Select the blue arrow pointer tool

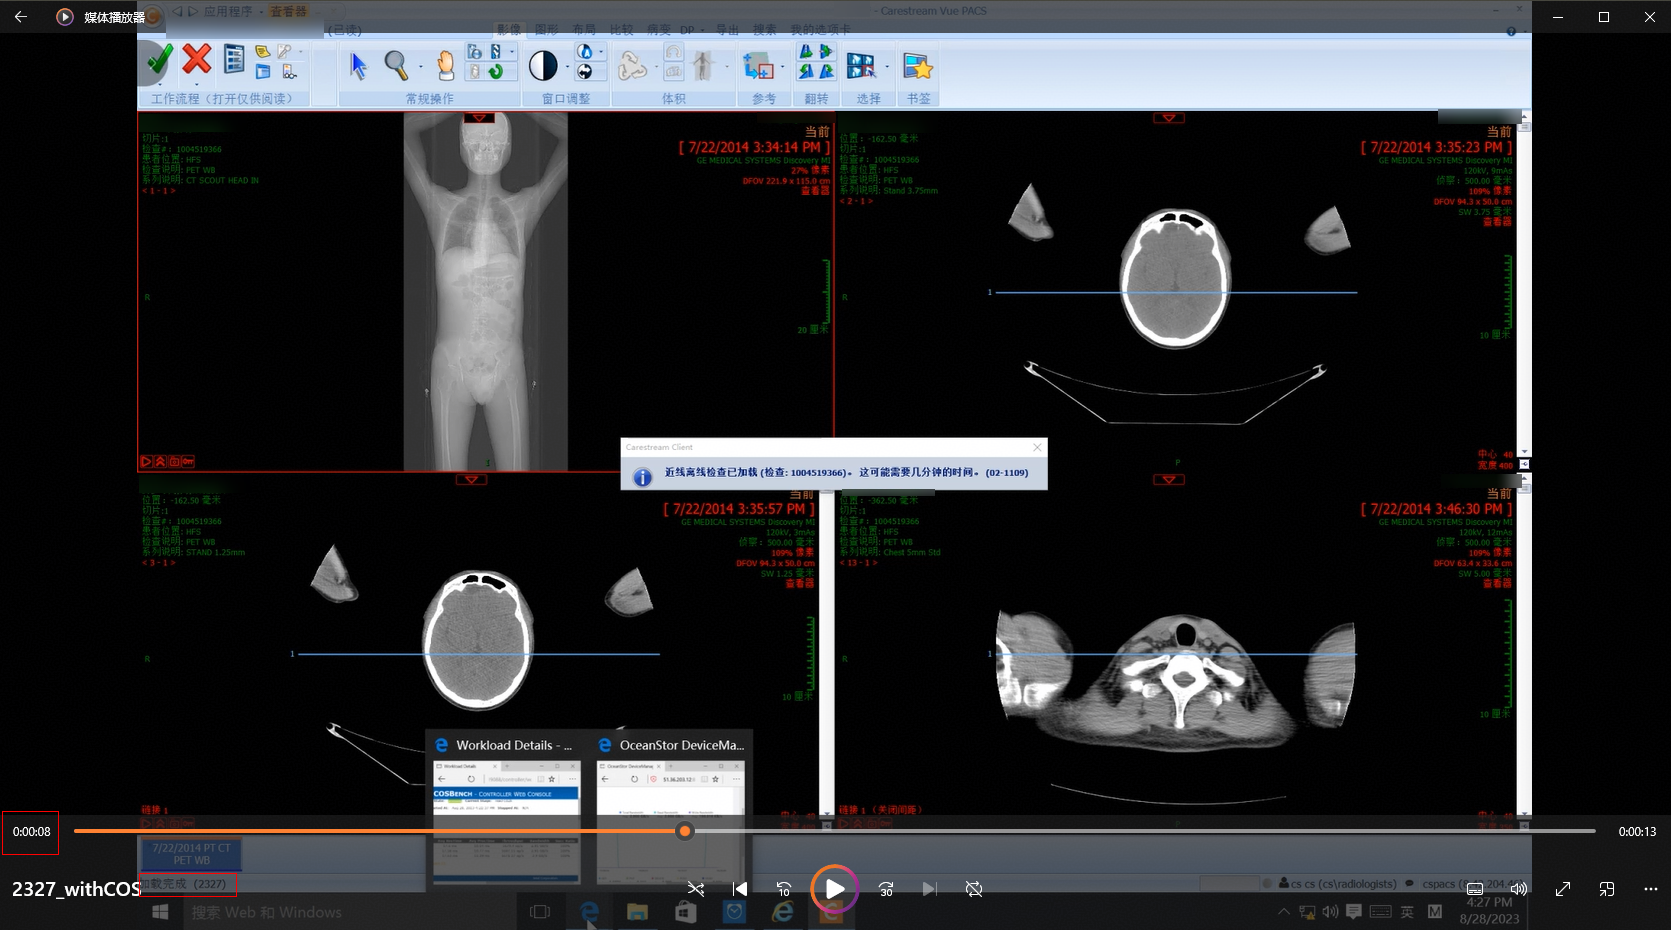(358, 66)
